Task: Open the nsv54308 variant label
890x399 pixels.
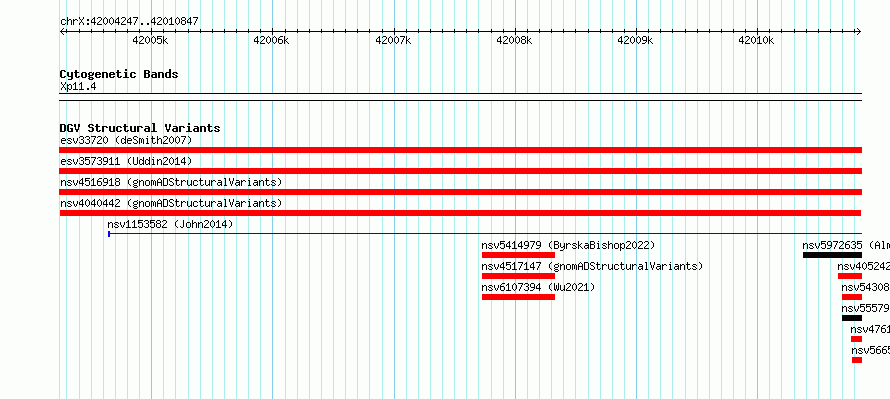Action: click(866, 287)
